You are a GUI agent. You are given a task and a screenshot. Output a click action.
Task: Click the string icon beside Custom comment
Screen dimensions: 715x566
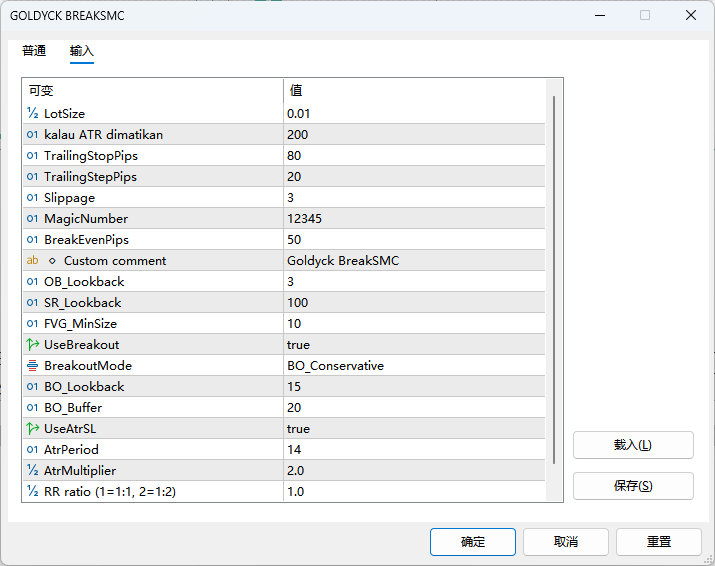pyautogui.click(x=33, y=261)
